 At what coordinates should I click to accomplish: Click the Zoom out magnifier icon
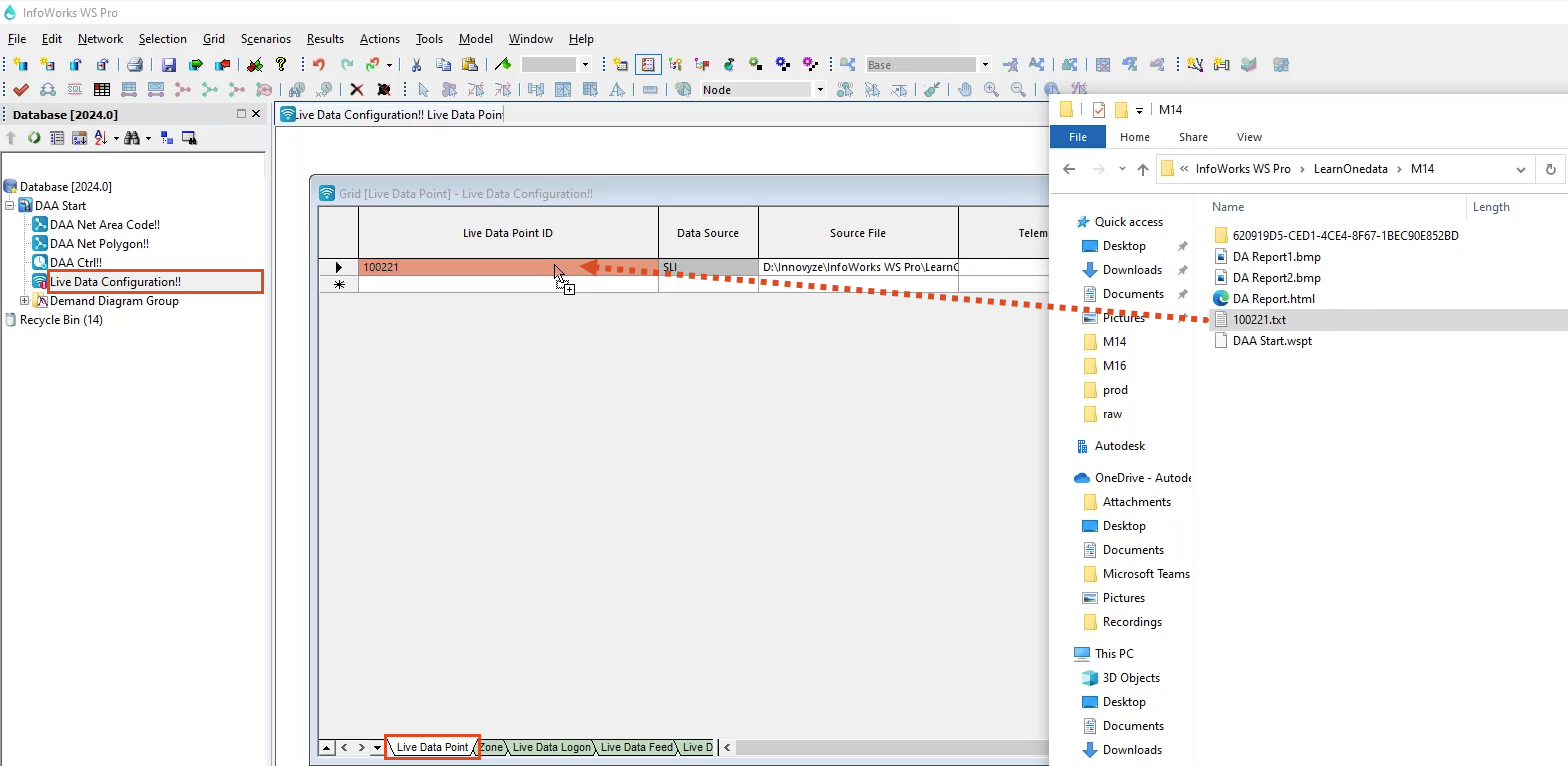pos(1018,90)
